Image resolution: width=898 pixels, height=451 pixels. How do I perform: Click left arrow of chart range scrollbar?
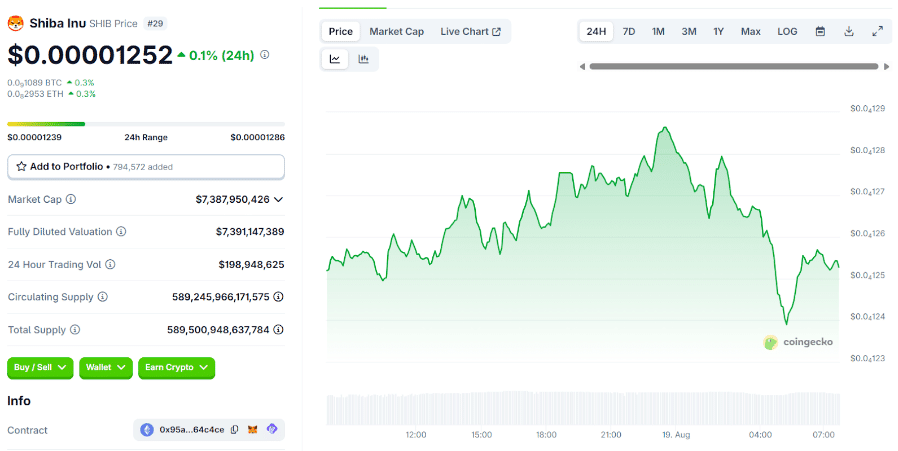click(x=582, y=67)
